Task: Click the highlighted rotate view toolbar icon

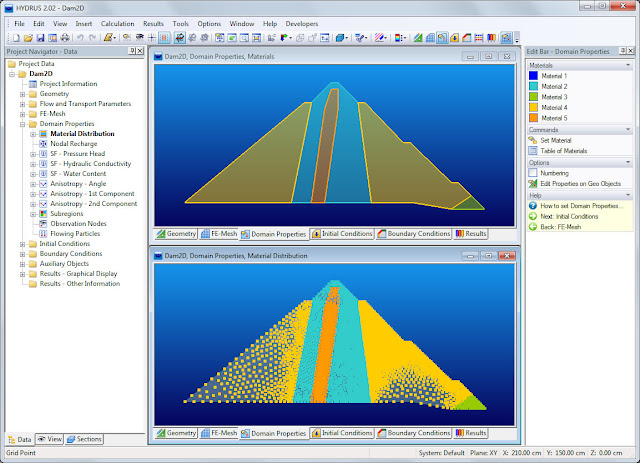Action: click(180, 38)
